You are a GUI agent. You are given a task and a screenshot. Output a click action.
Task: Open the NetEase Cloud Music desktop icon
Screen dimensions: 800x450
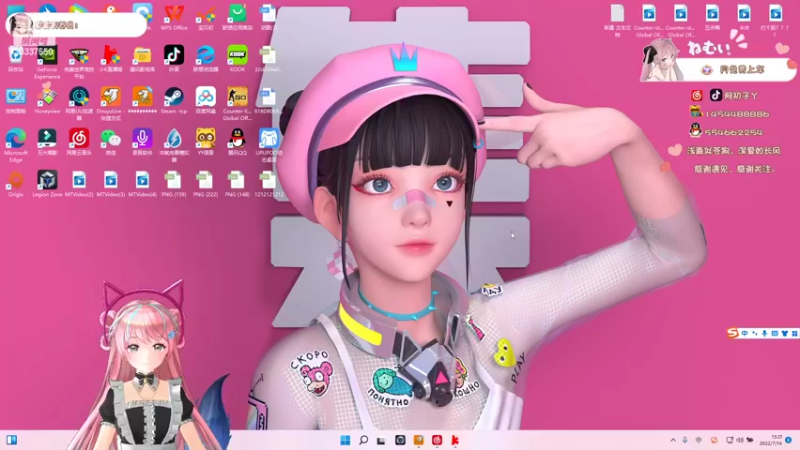click(79, 142)
